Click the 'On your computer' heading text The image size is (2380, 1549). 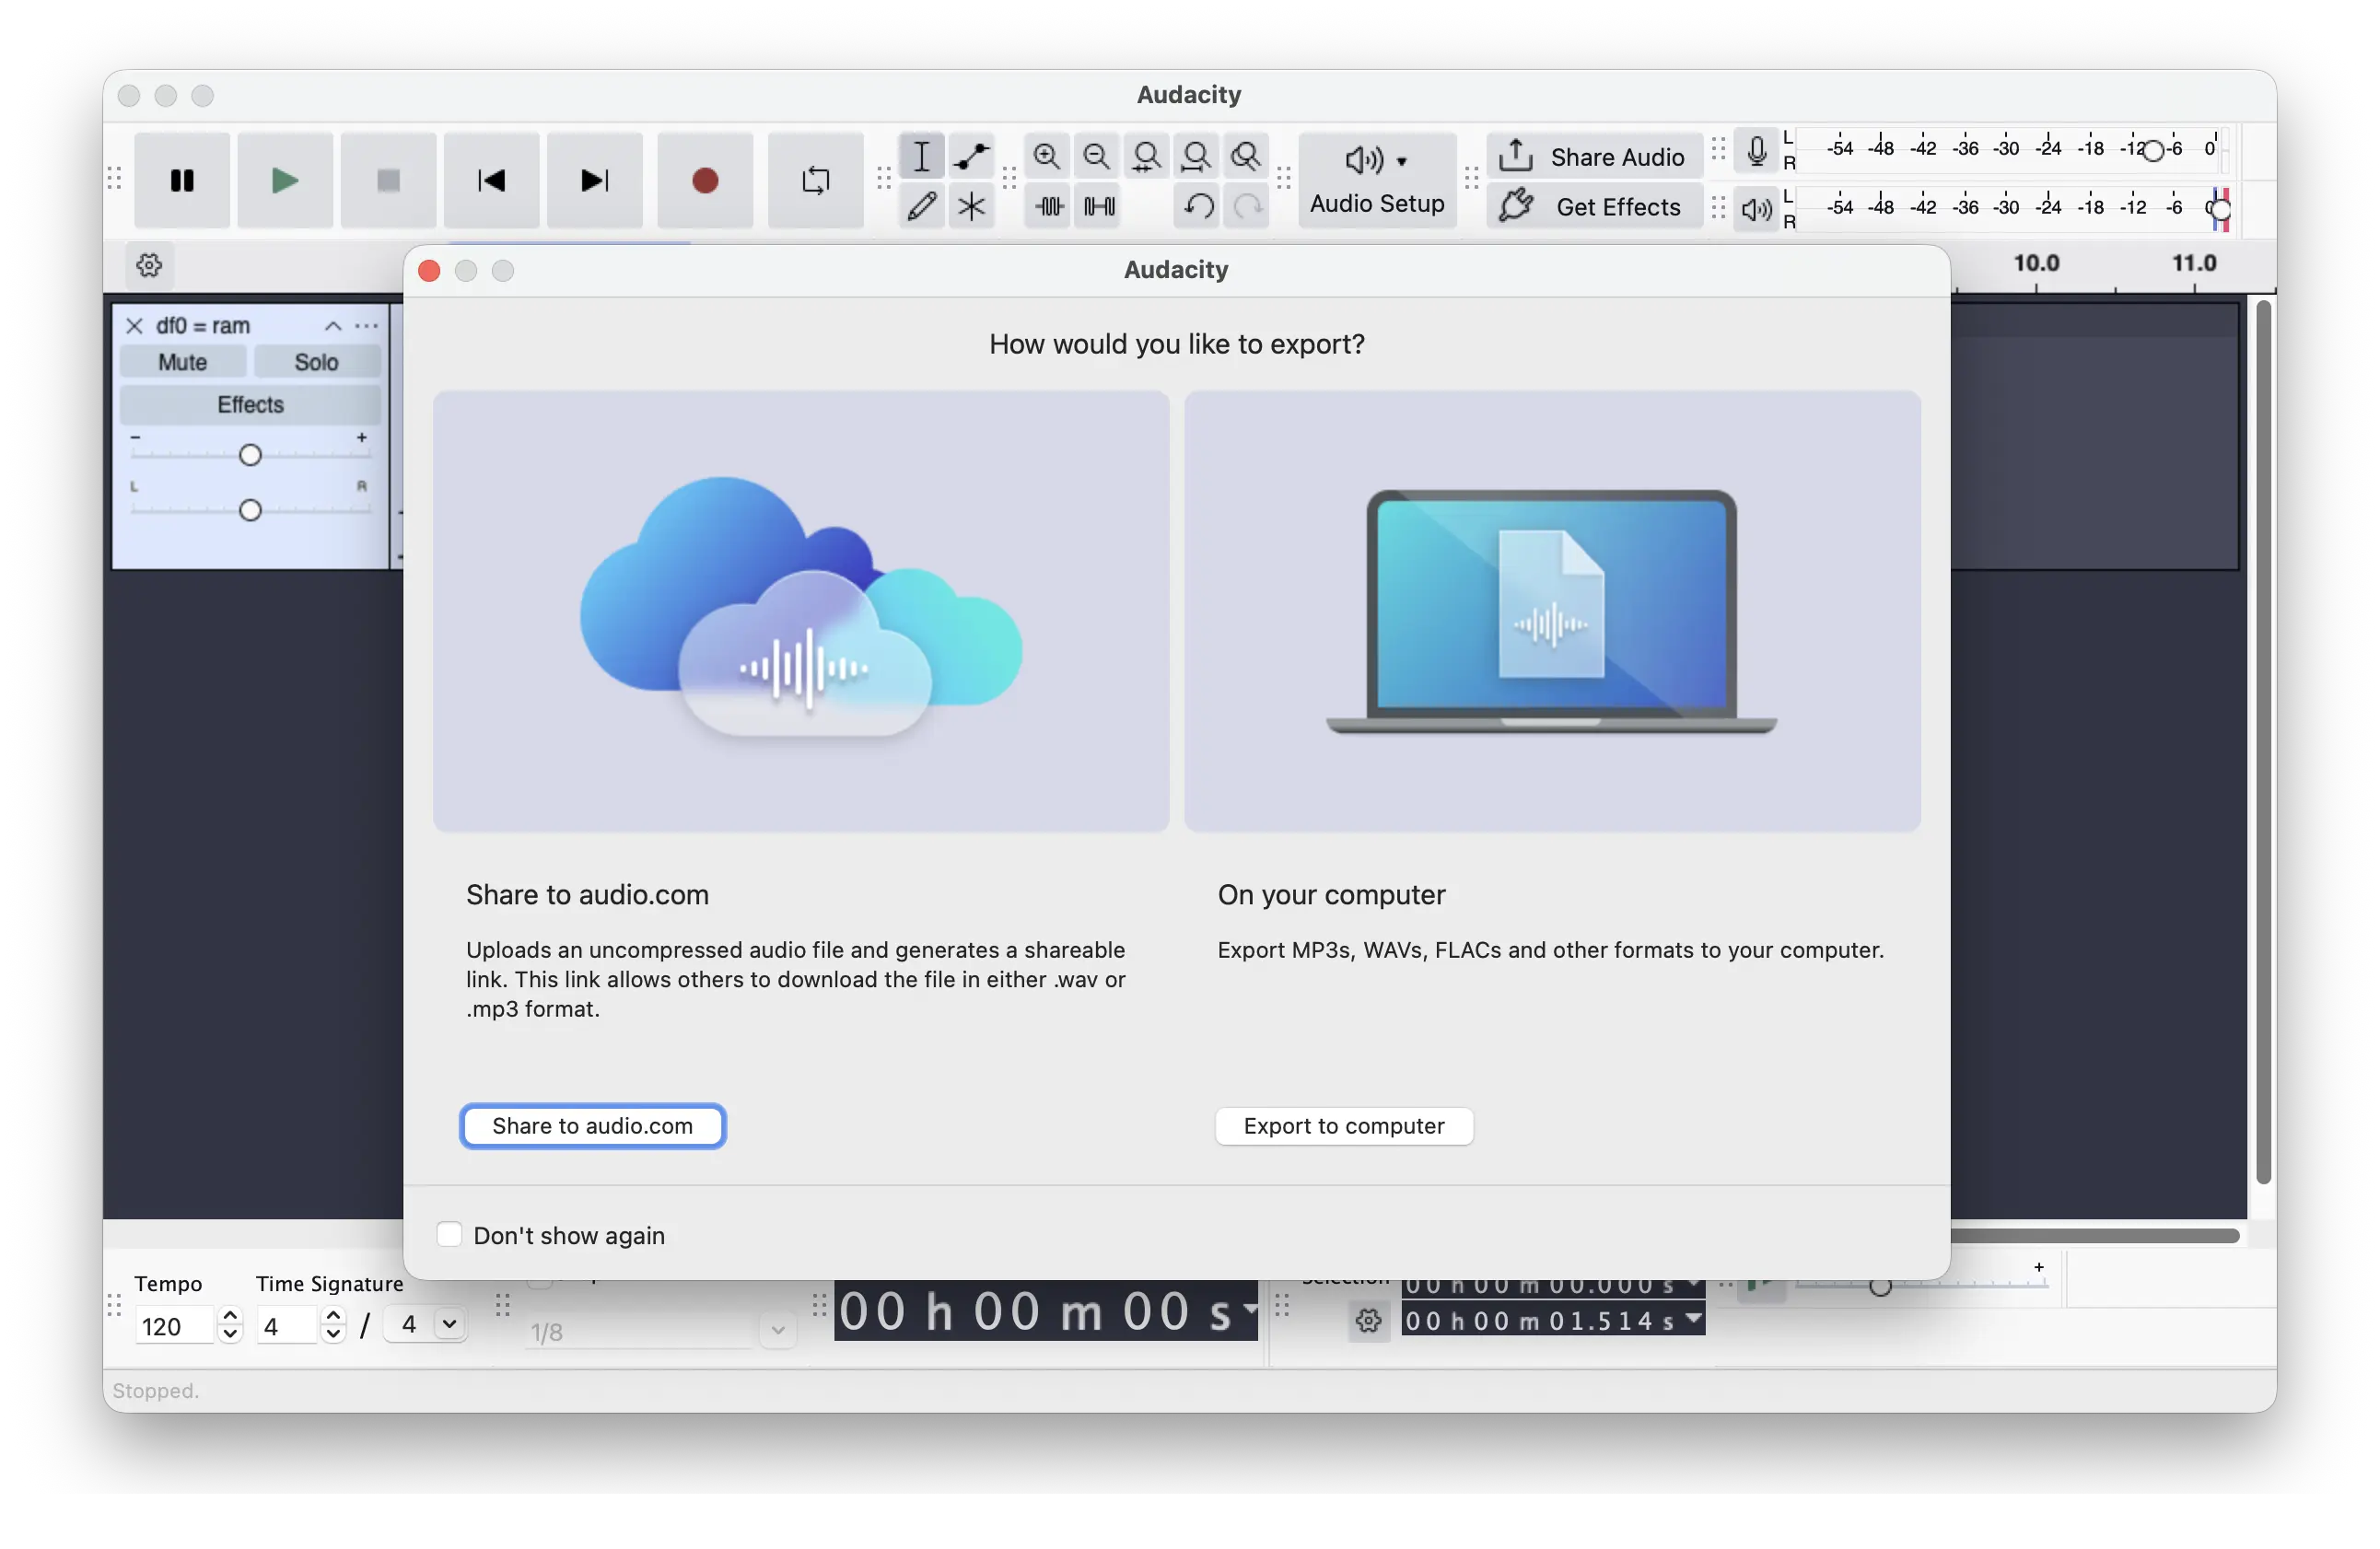point(1331,894)
